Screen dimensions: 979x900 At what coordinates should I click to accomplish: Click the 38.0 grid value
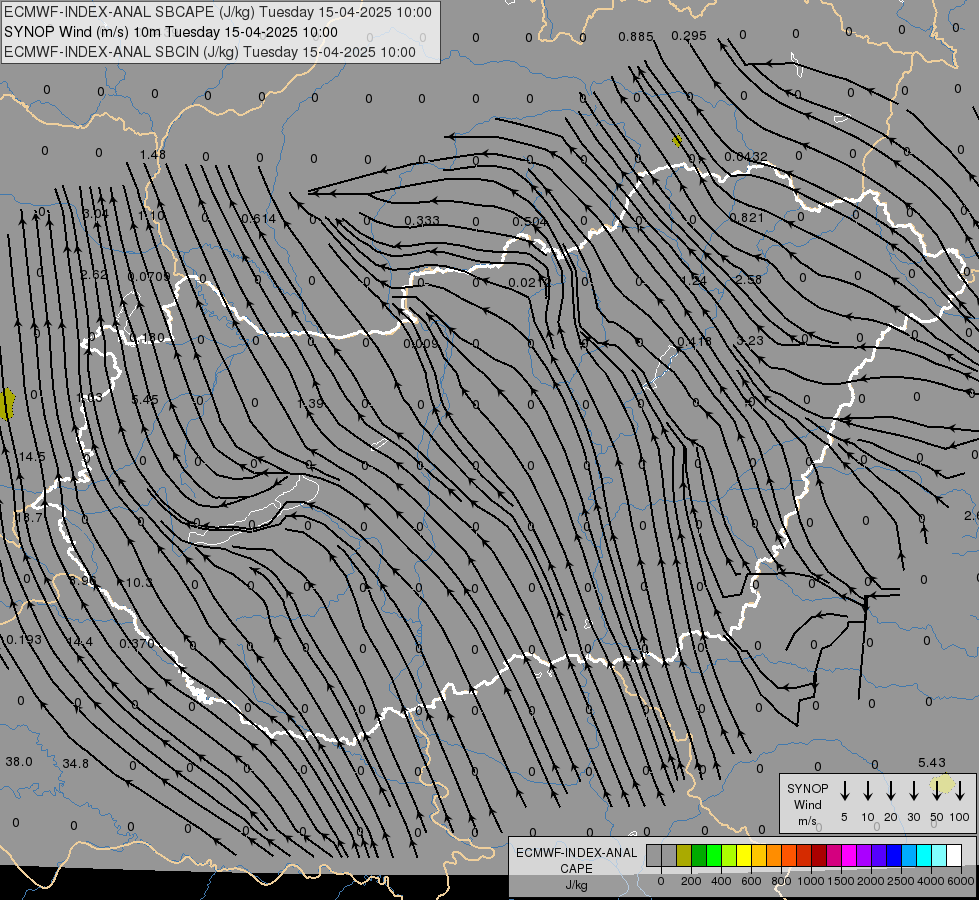point(19,762)
